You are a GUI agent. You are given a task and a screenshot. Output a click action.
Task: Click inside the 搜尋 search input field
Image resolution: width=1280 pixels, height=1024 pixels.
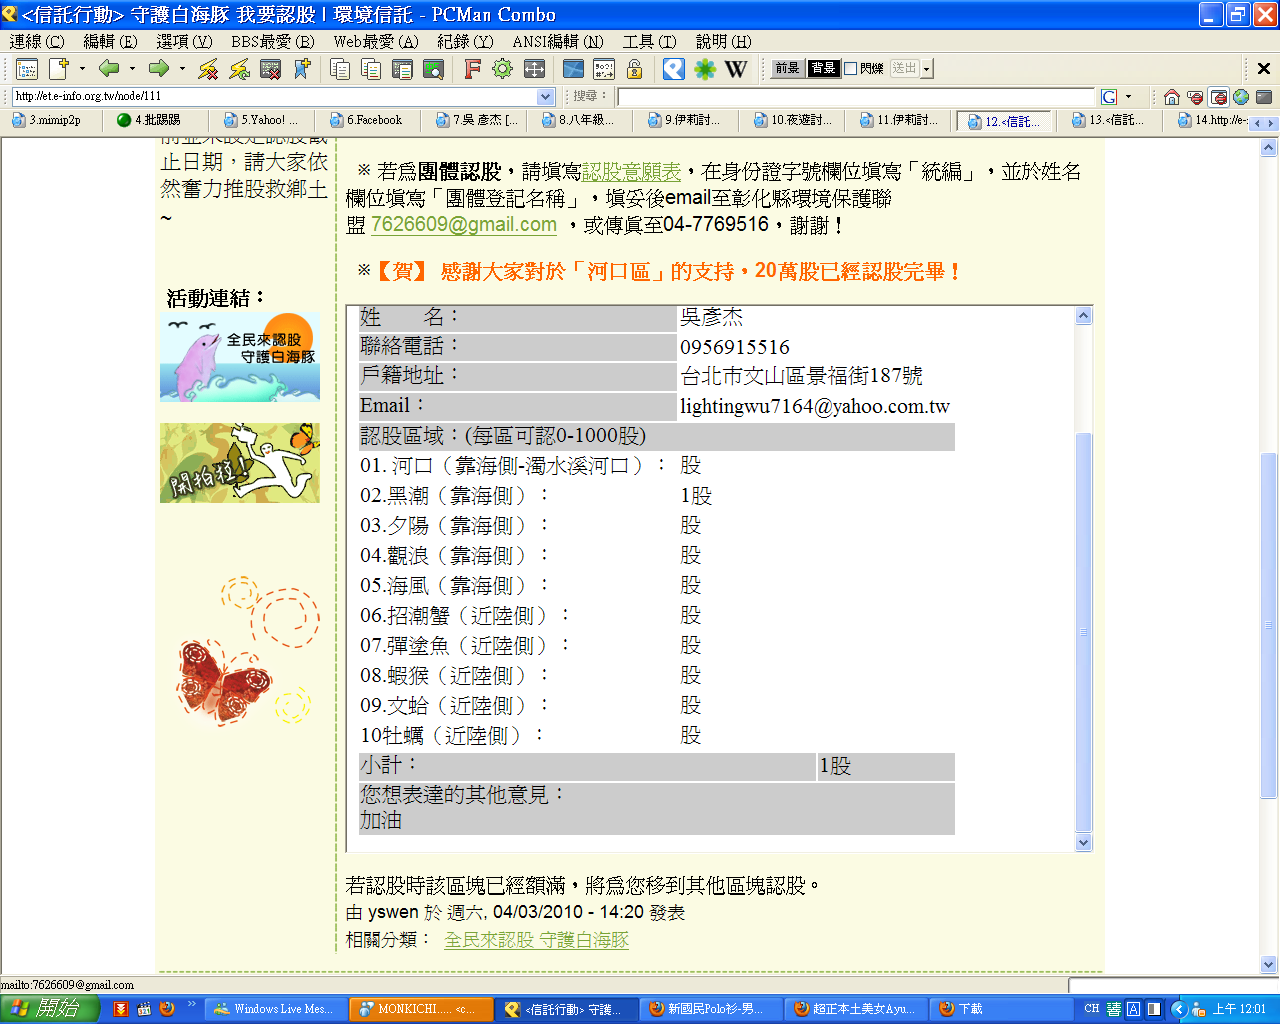(855, 97)
